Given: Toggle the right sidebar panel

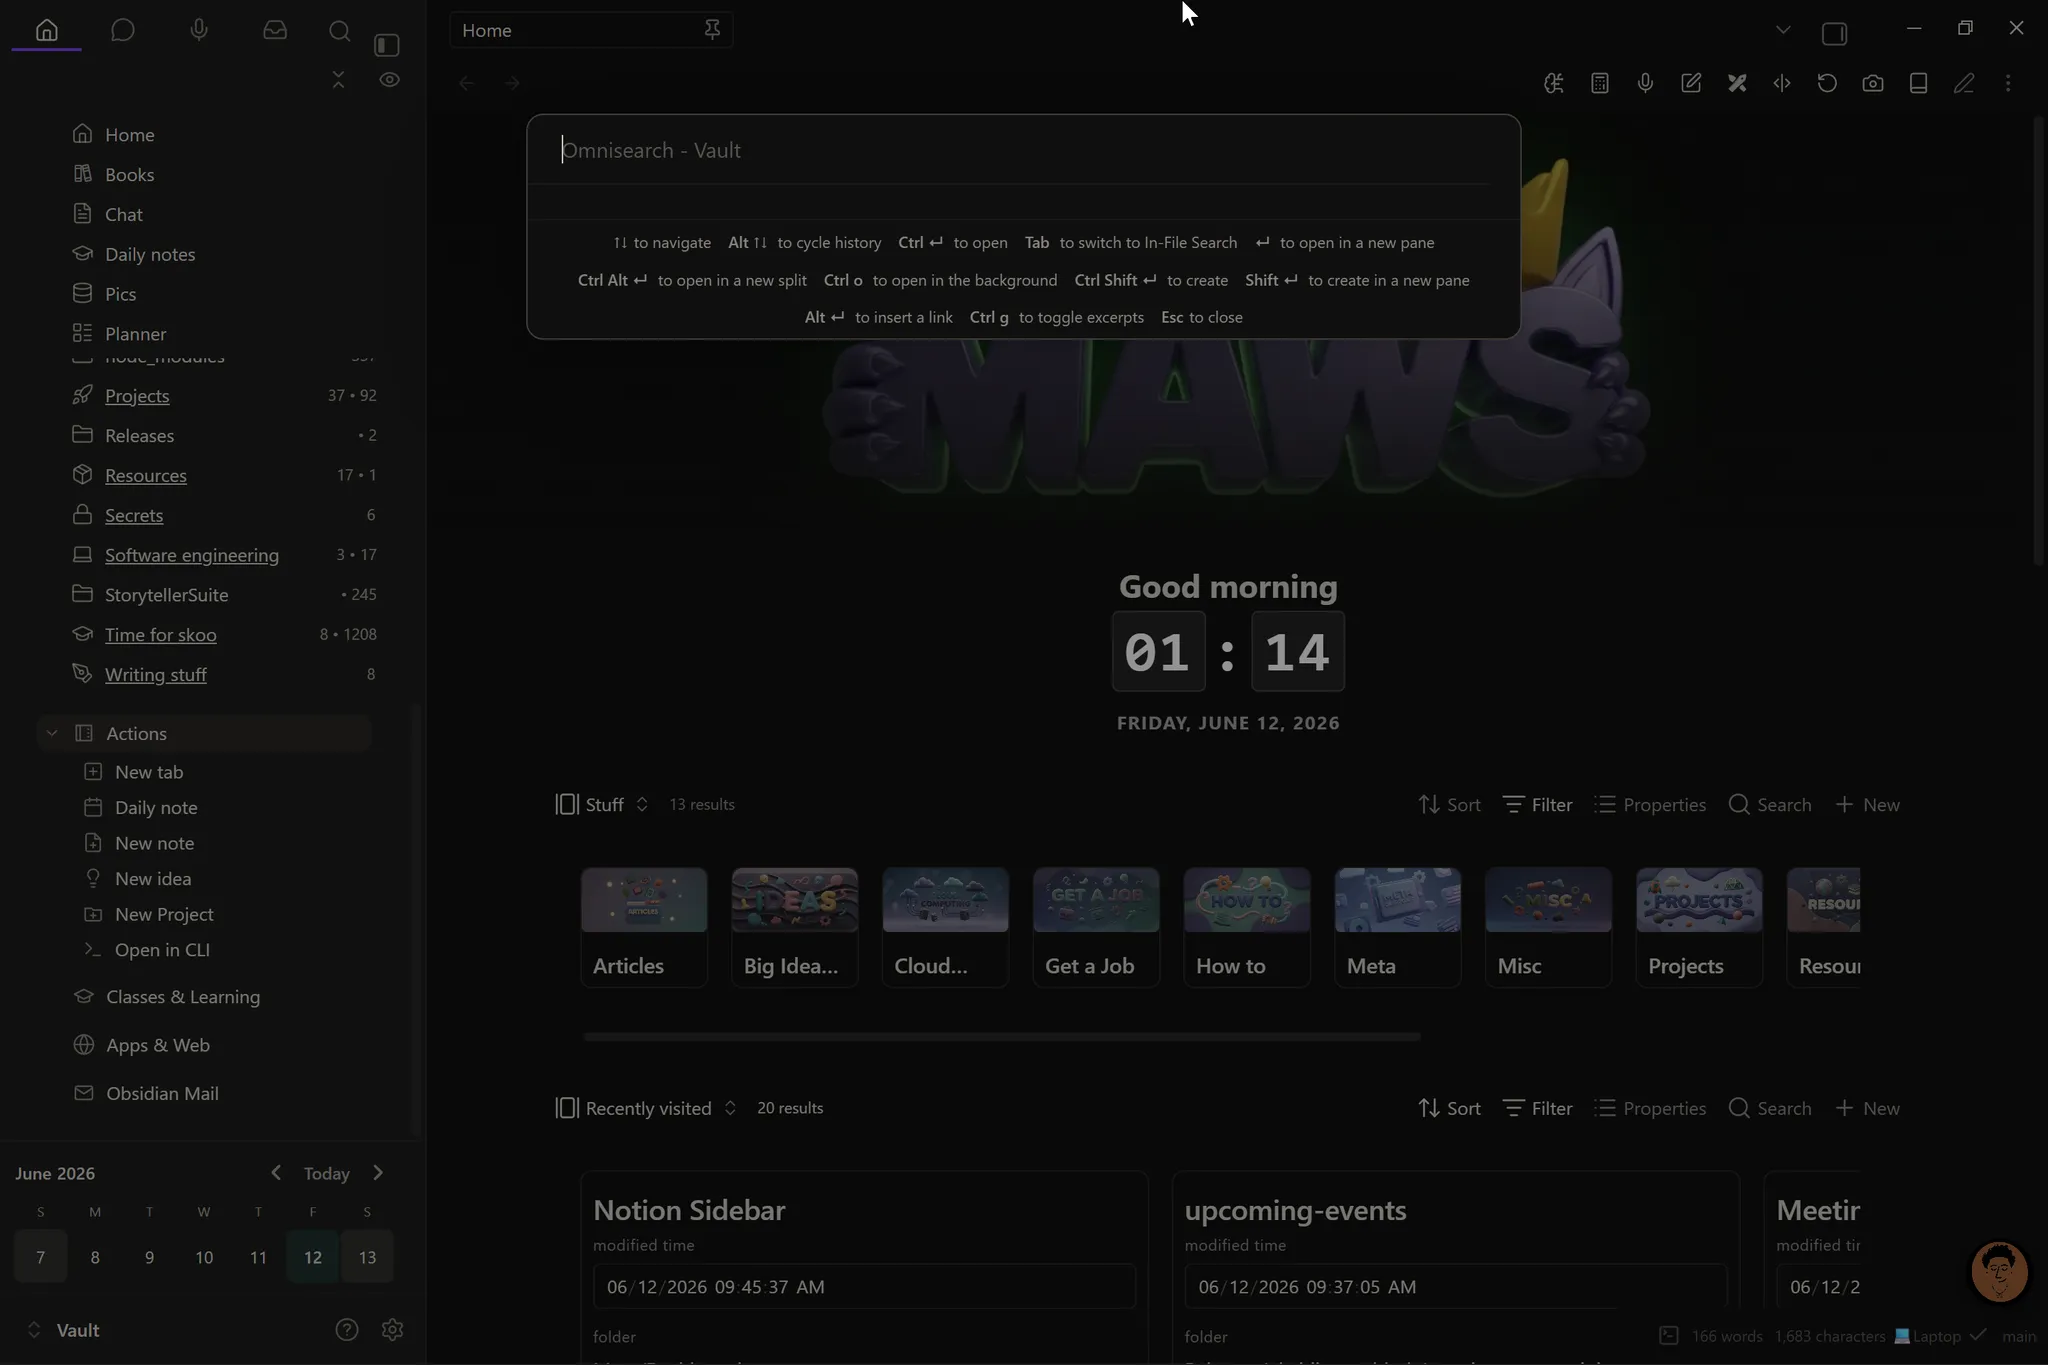Looking at the screenshot, I should (x=1834, y=33).
